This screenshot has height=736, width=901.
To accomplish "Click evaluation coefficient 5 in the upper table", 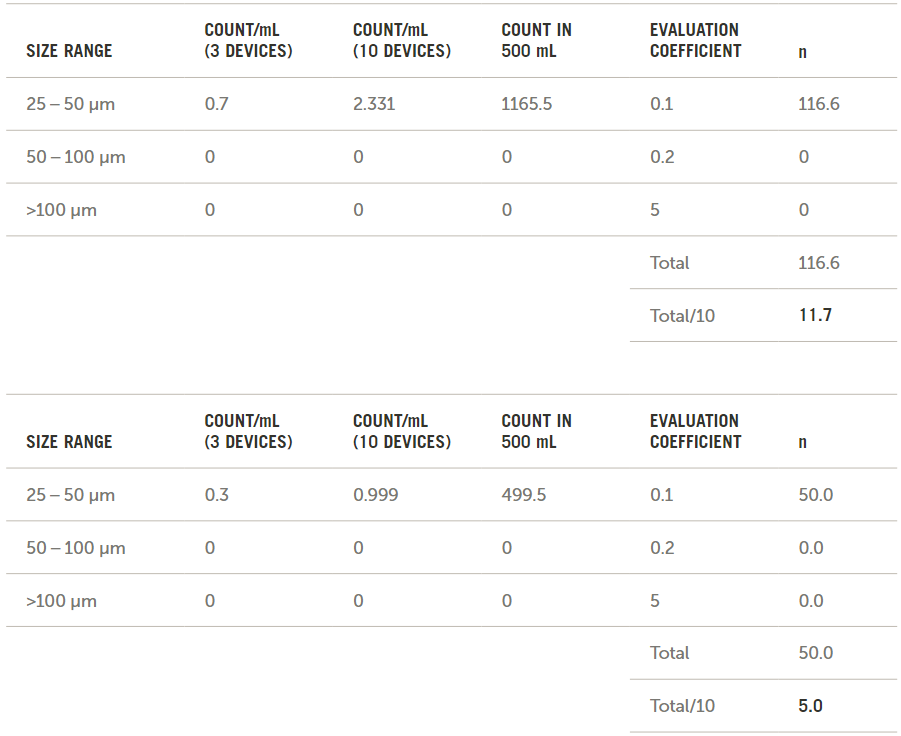I will pos(655,210).
